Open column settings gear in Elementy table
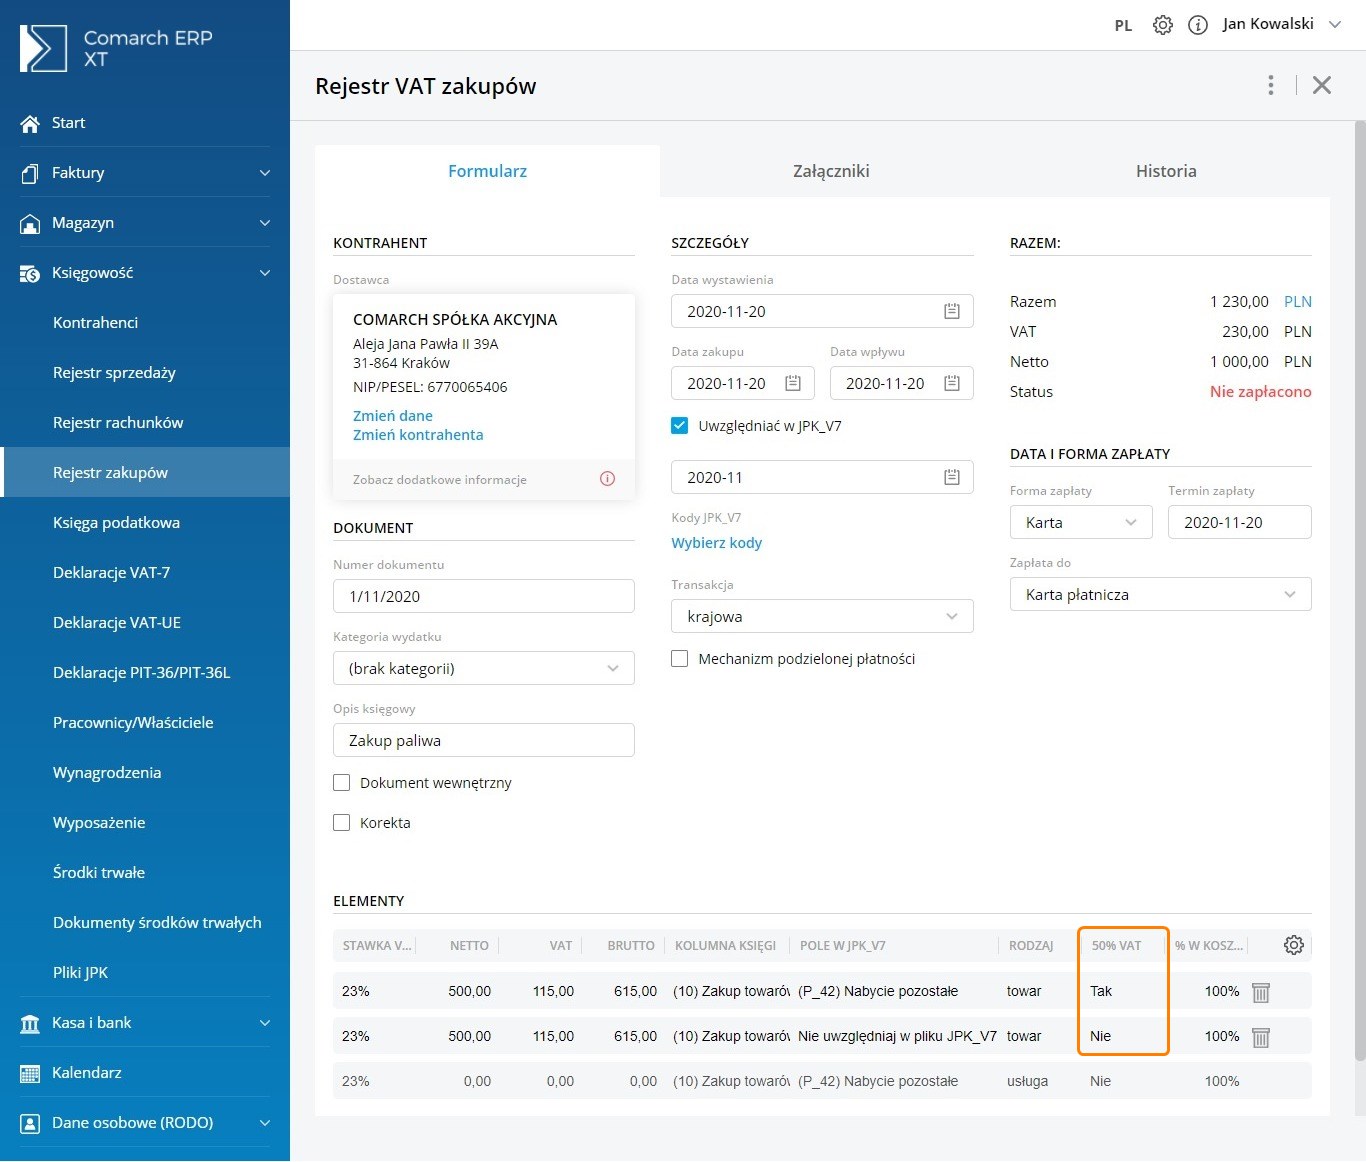This screenshot has height=1162, width=1366. point(1293,945)
